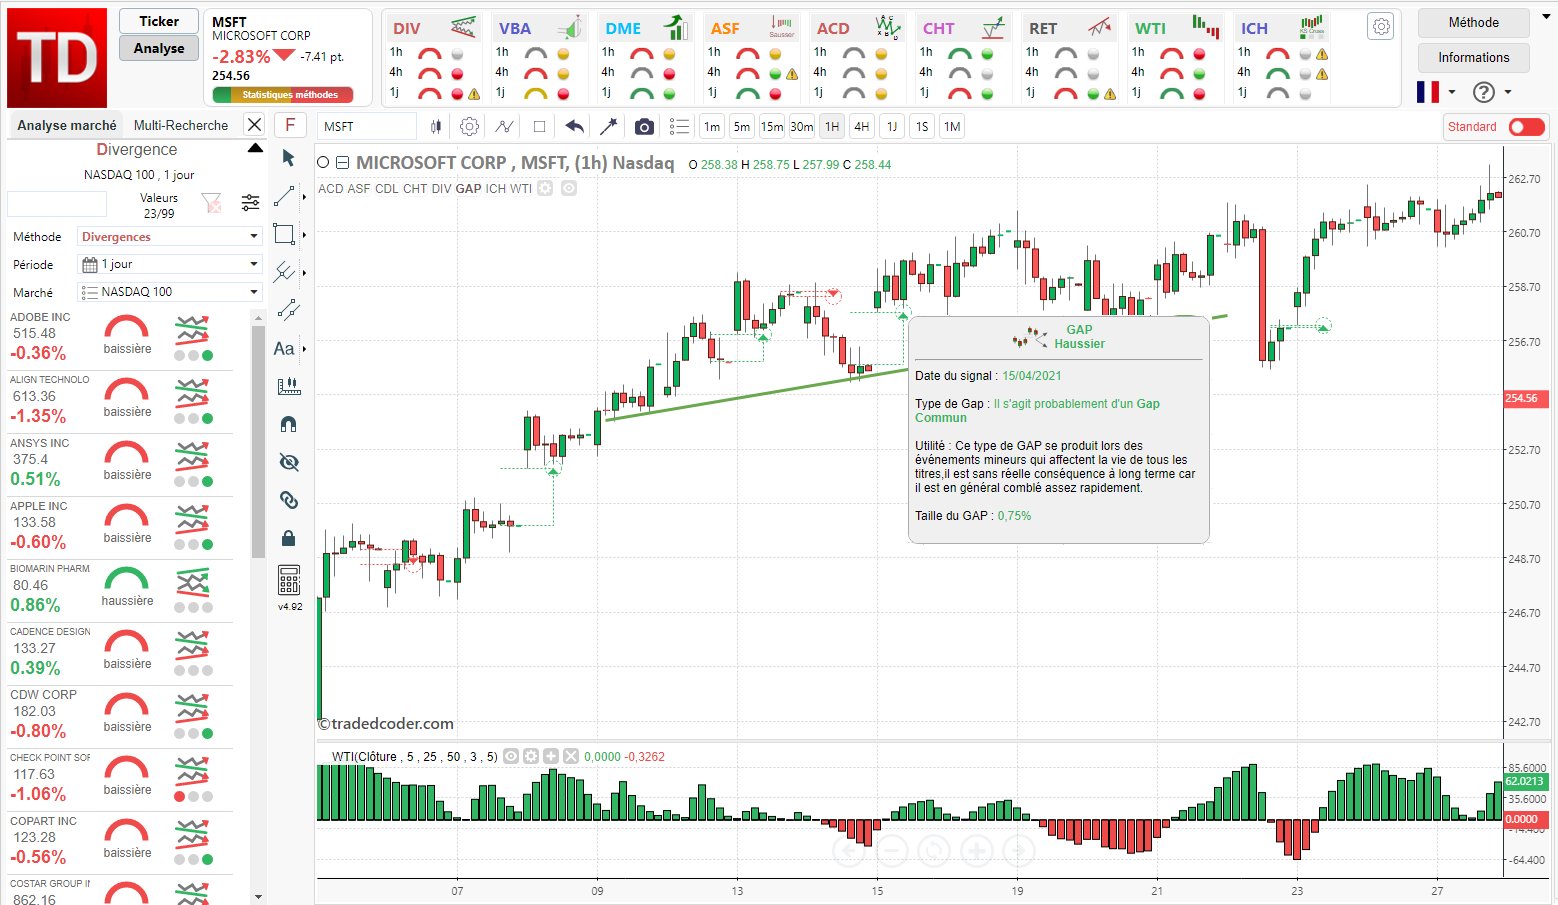Collapse the indicator legend minus box

coord(342,163)
